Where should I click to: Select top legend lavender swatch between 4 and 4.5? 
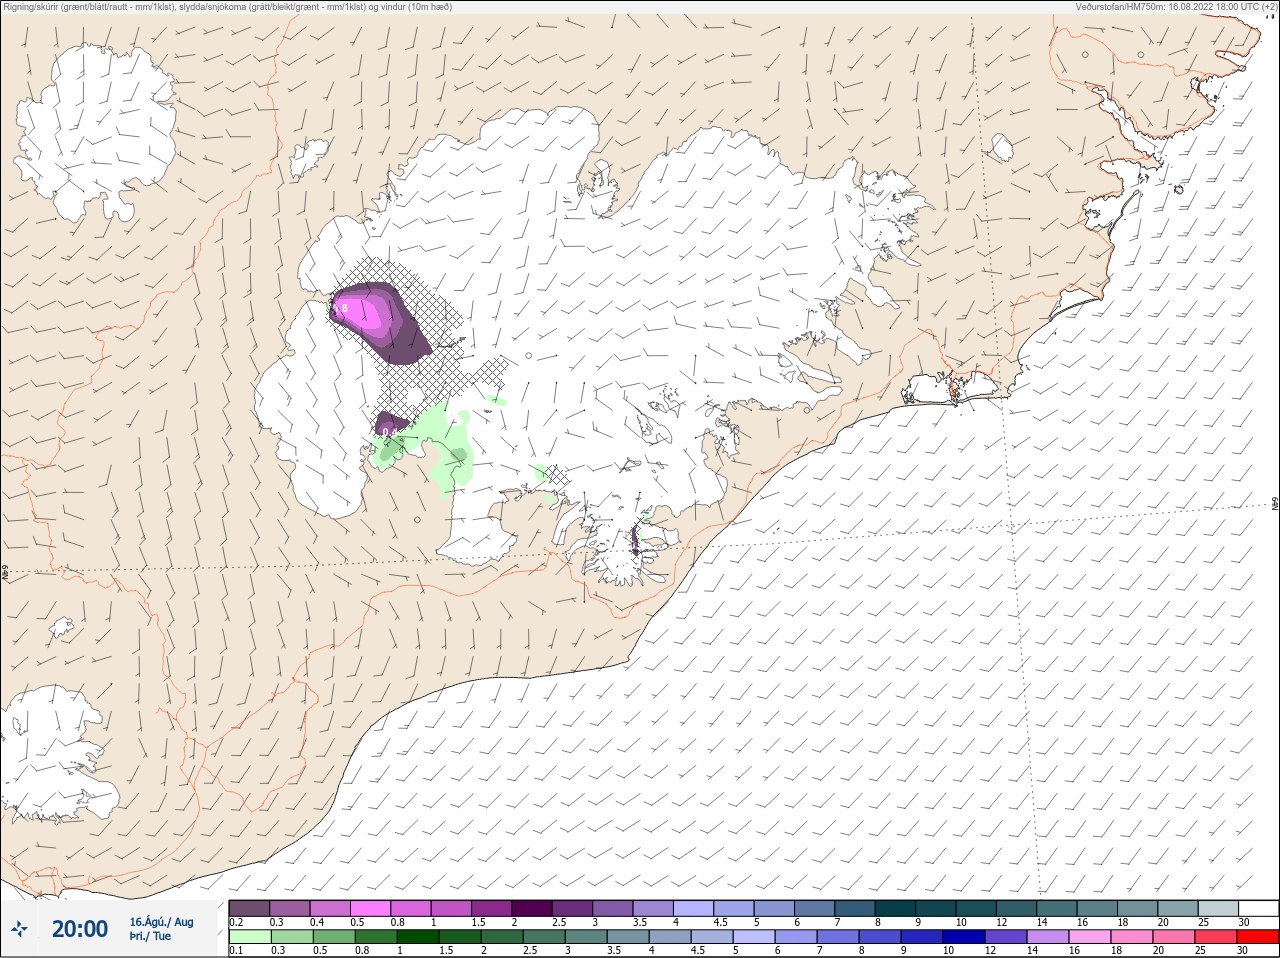(x=693, y=908)
